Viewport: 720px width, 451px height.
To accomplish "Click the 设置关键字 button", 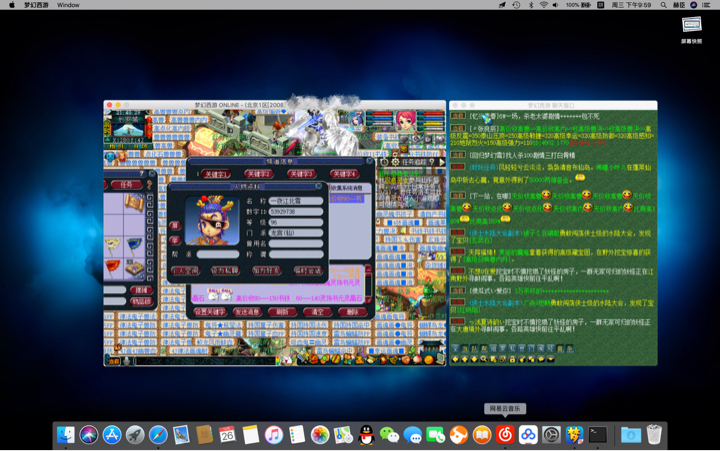I will (209, 312).
